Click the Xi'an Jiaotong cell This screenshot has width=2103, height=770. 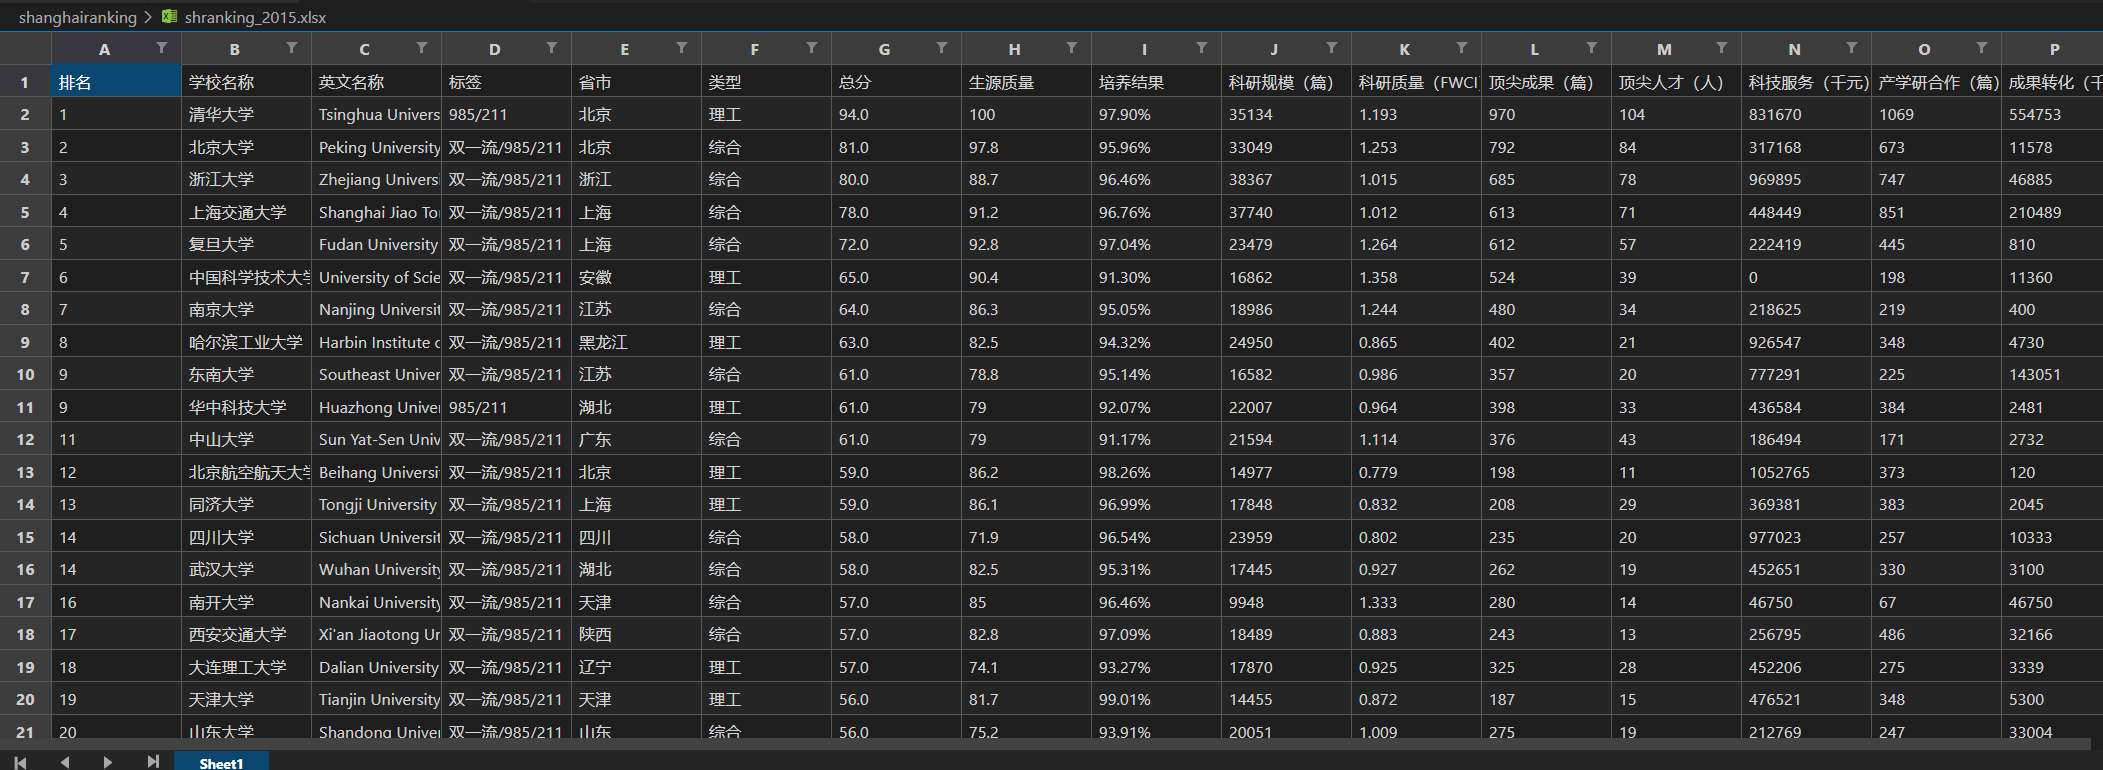(376, 634)
